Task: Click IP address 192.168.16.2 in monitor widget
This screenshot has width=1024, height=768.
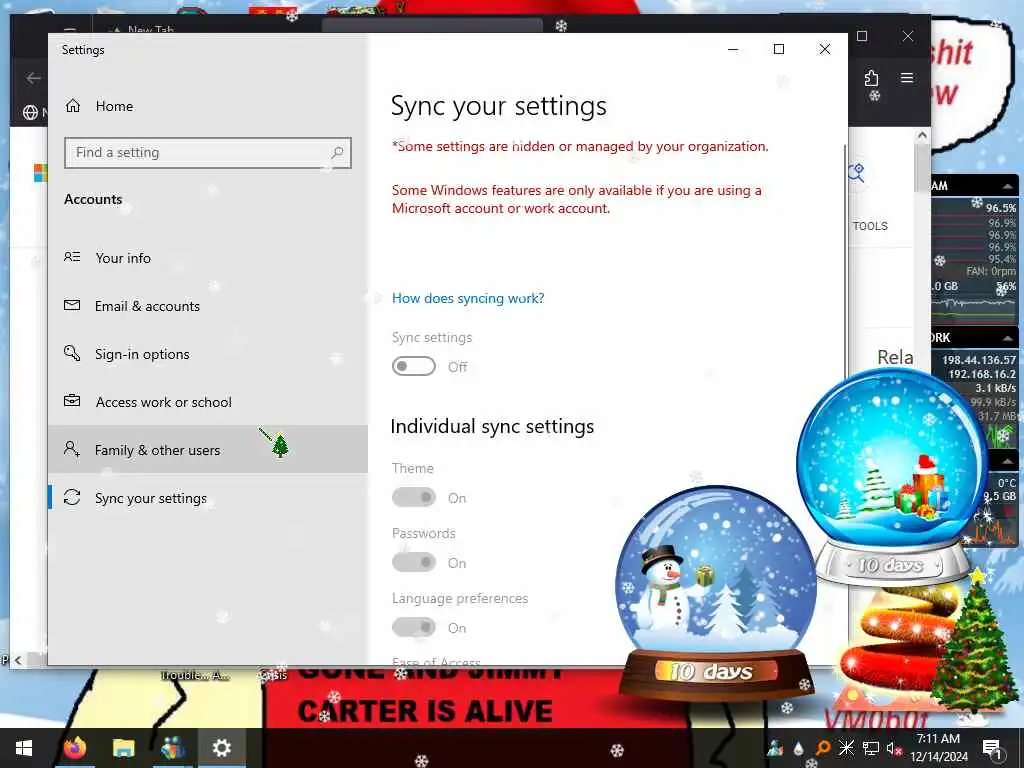Action: pos(982,374)
